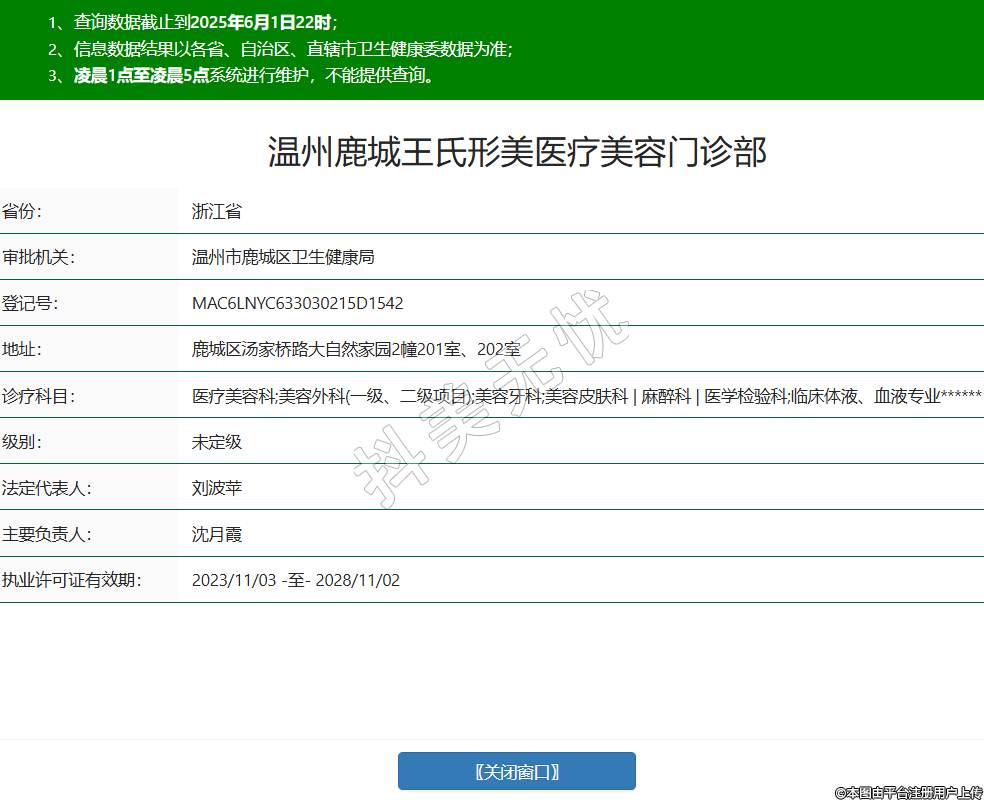
Task: Click the registration number MAC6LNYC633030215D1542
Action: pyautogui.click(x=297, y=303)
